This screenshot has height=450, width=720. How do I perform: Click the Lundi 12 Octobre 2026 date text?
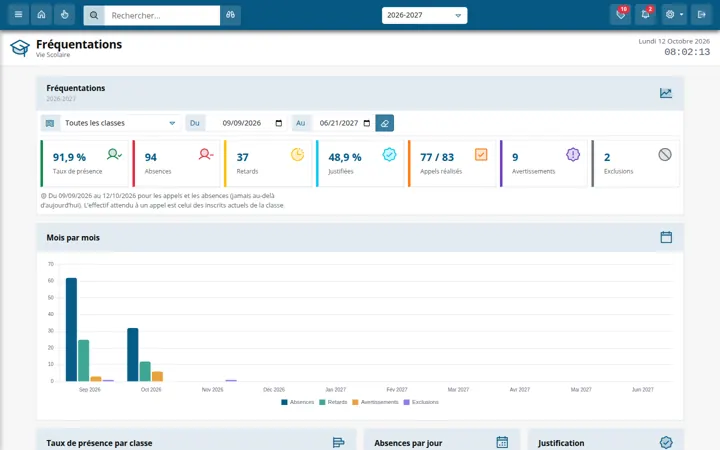pos(674,41)
